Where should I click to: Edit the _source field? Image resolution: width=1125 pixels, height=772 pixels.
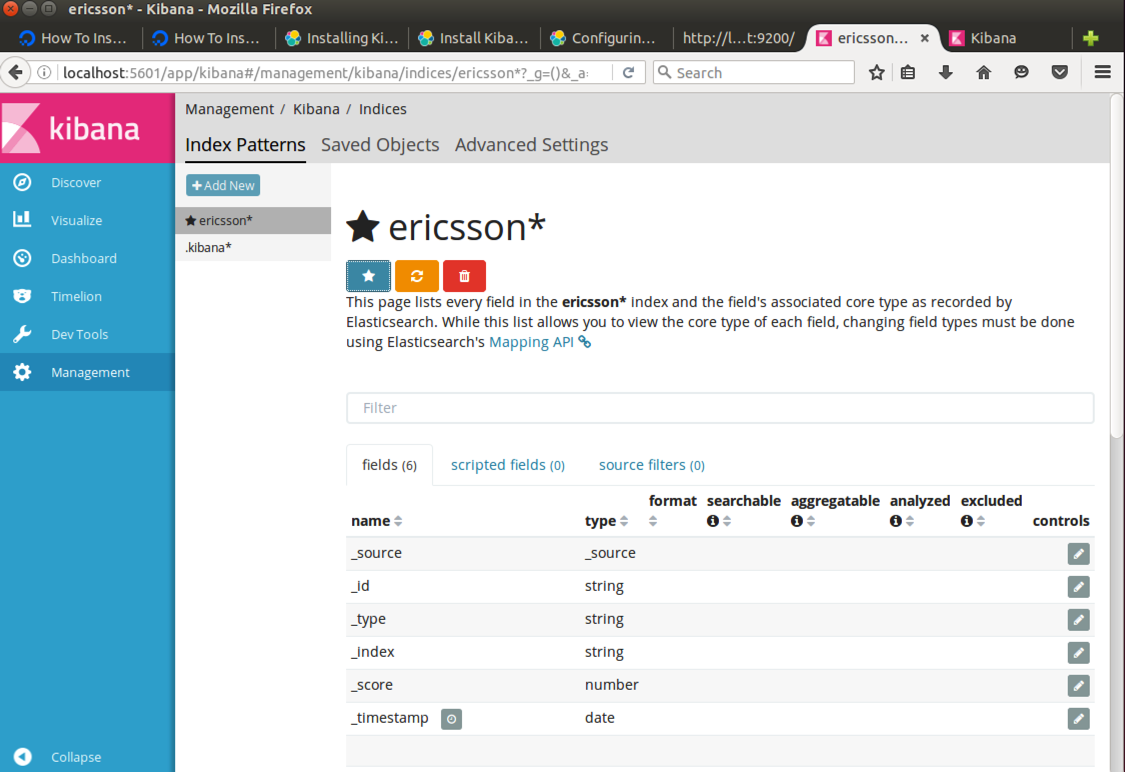pyautogui.click(x=1078, y=554)
